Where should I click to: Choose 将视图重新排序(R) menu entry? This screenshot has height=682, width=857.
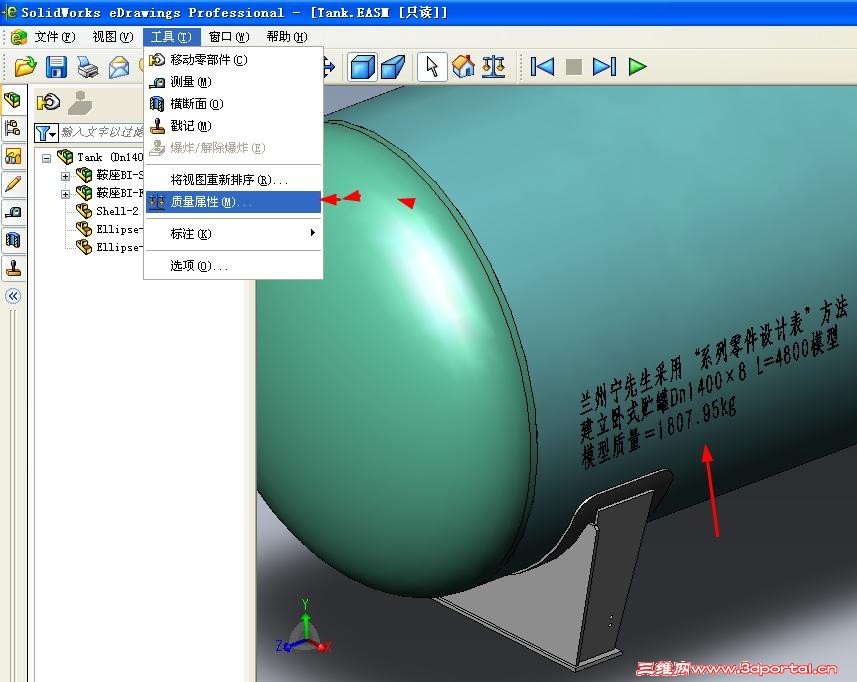coord(233,180)
